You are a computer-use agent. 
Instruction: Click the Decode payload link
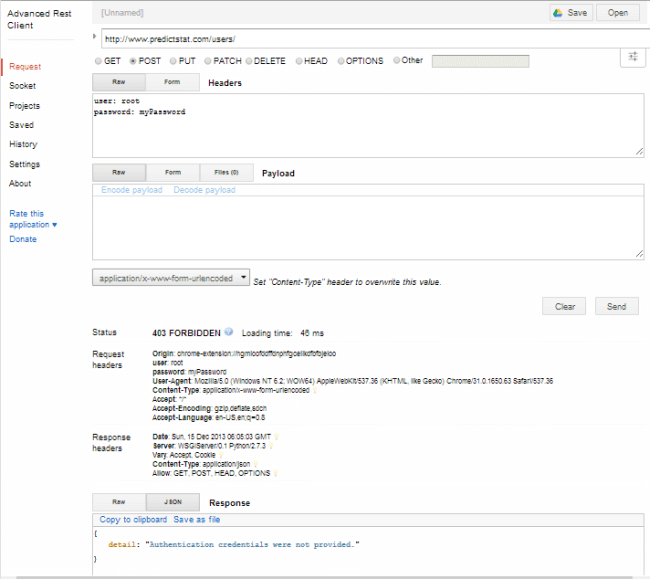pos(204,190)
